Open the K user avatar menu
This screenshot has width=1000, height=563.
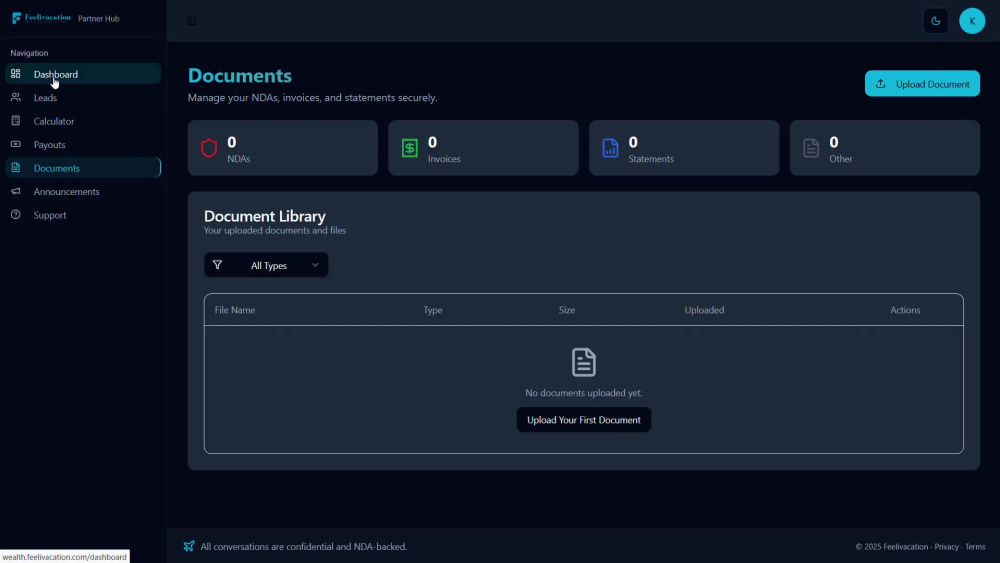point(972,21)
